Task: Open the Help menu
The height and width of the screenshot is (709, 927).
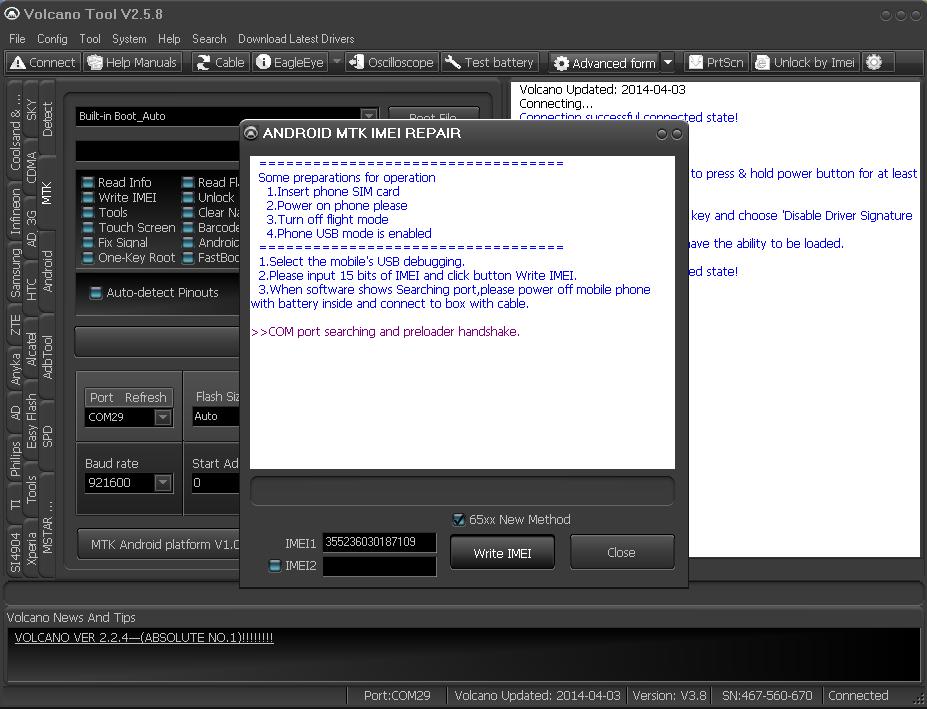Action: [169, 39]
